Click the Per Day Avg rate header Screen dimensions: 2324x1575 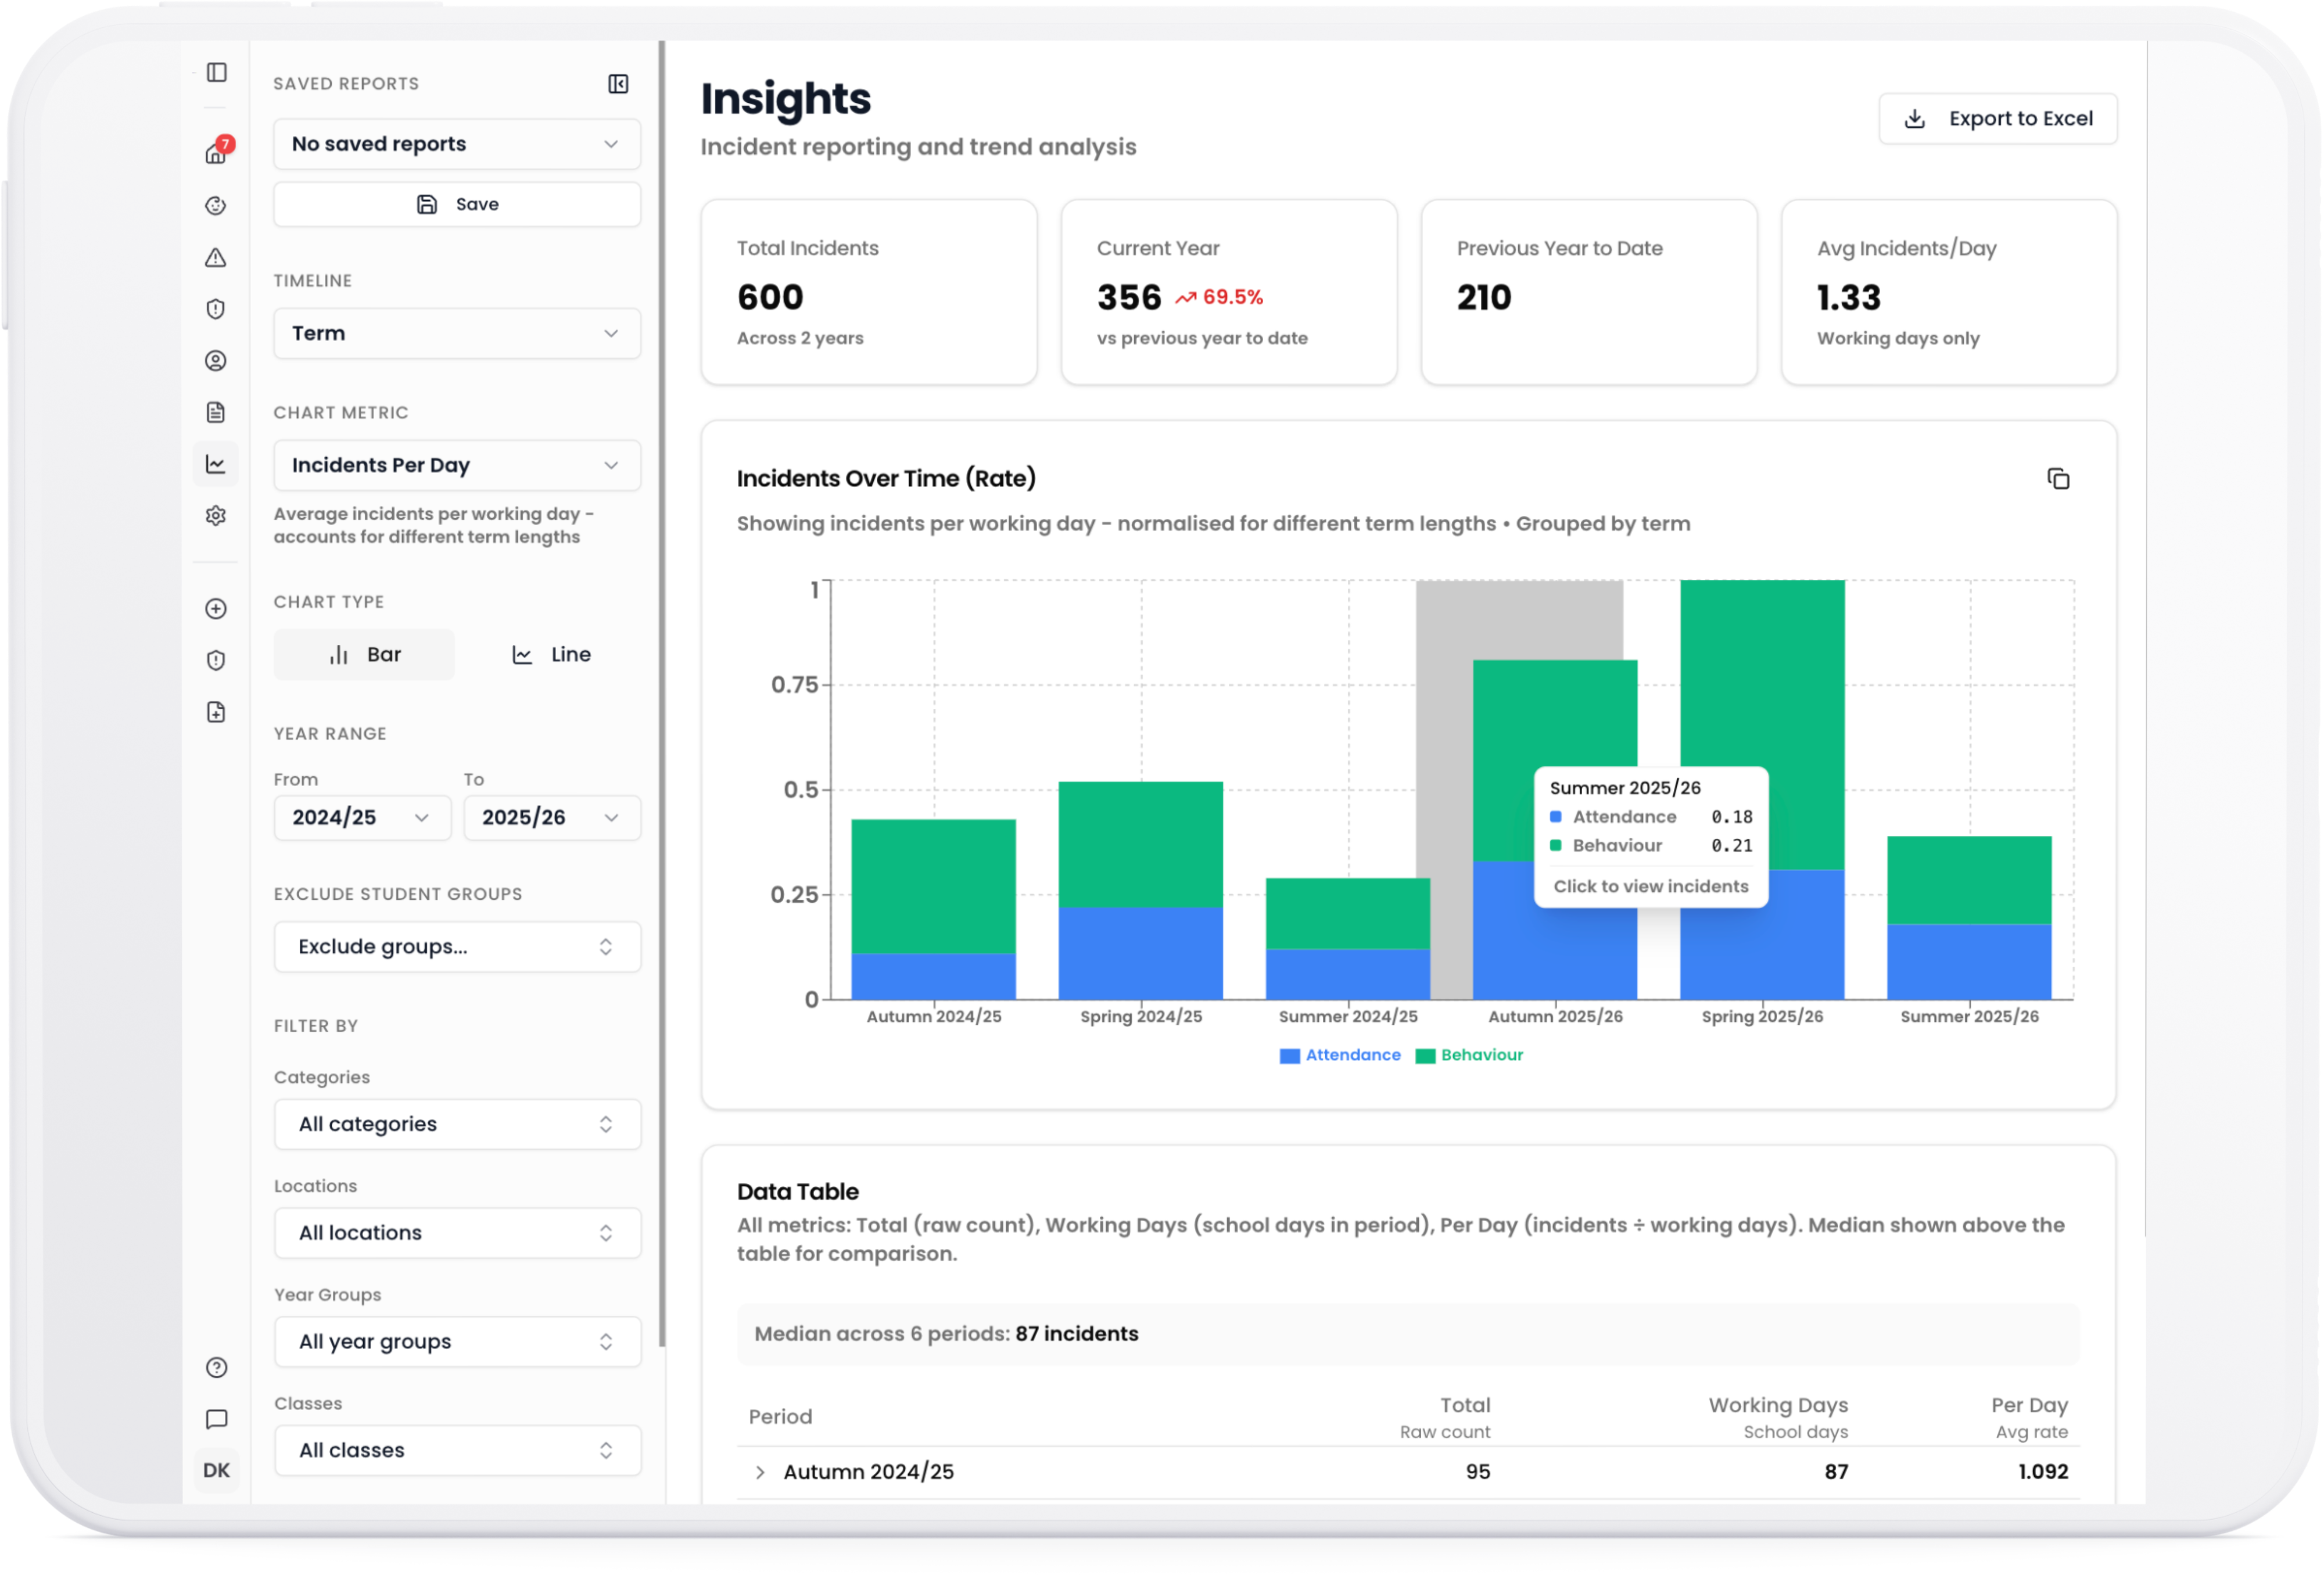pyautogui.click(x=2029, y=1417)
